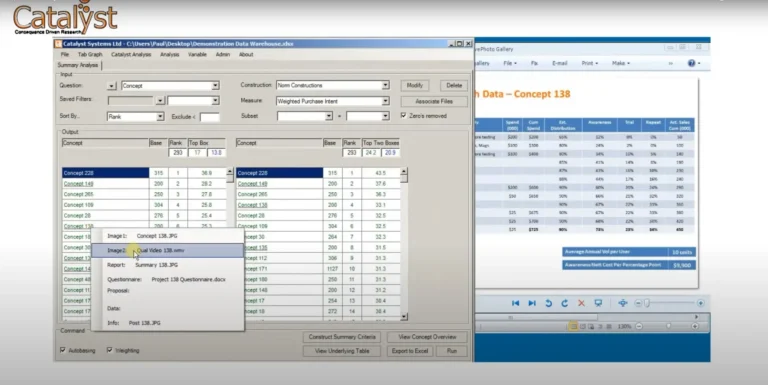Select Report Summary 138.JPG entry
Screen dimensions: 768x385
click(168, 265)
